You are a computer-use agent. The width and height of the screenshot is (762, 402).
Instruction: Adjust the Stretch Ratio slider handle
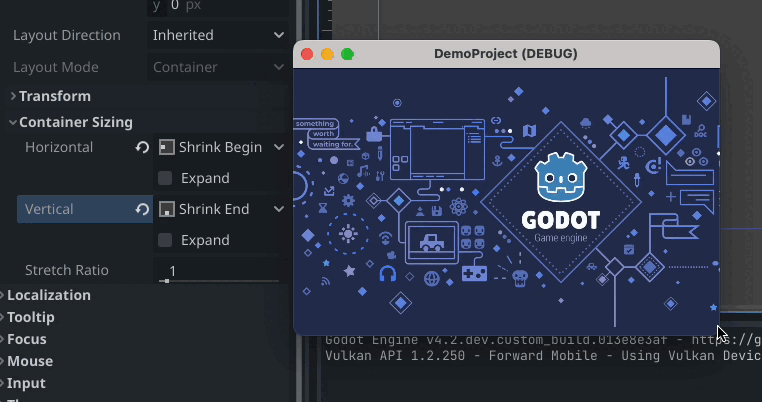tap(167, 281)
